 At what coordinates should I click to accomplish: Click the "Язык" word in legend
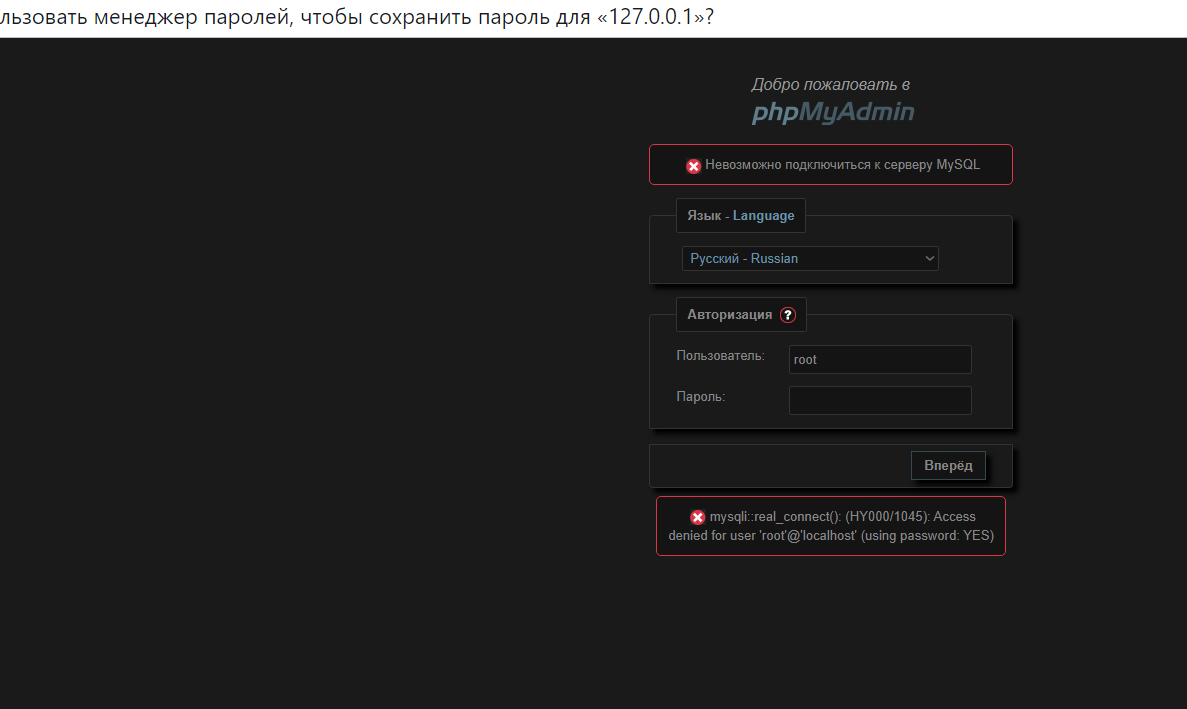[x=704, y=215]
